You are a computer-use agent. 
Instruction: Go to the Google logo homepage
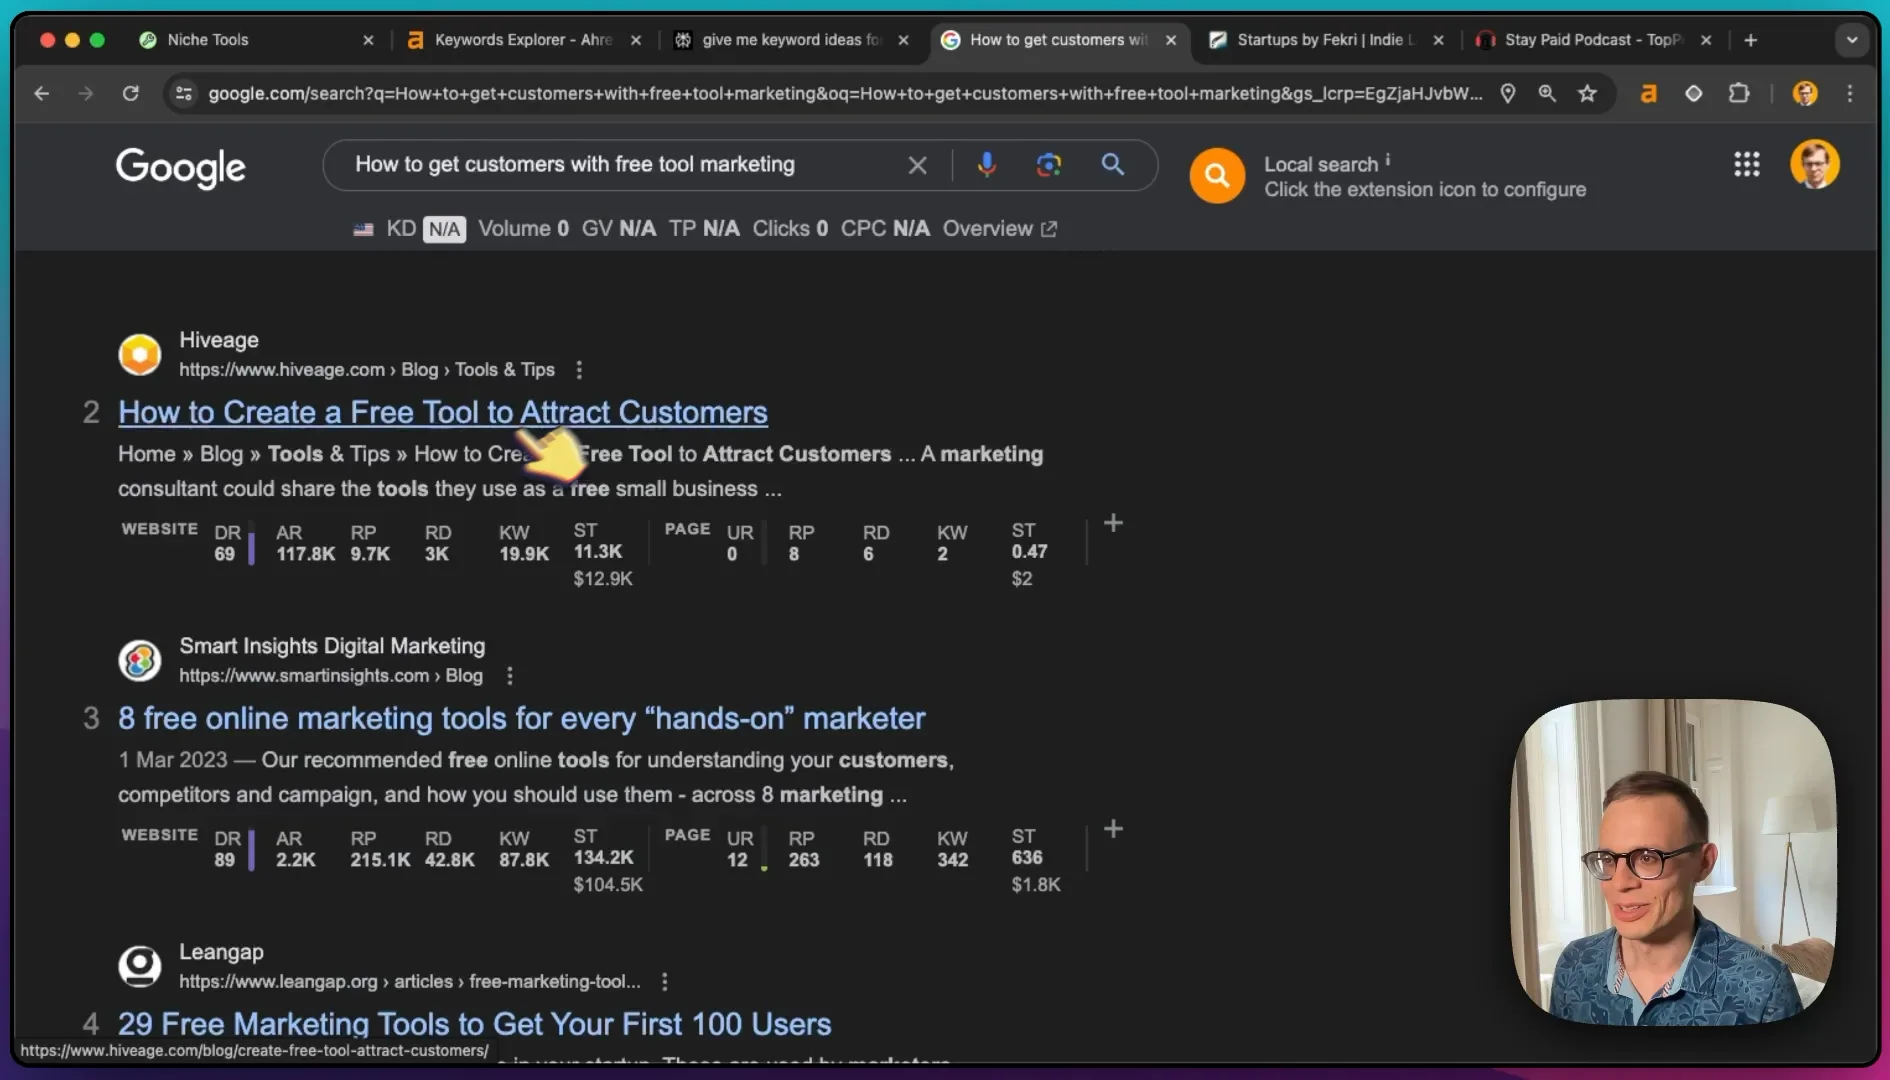[x=181, y=167]
